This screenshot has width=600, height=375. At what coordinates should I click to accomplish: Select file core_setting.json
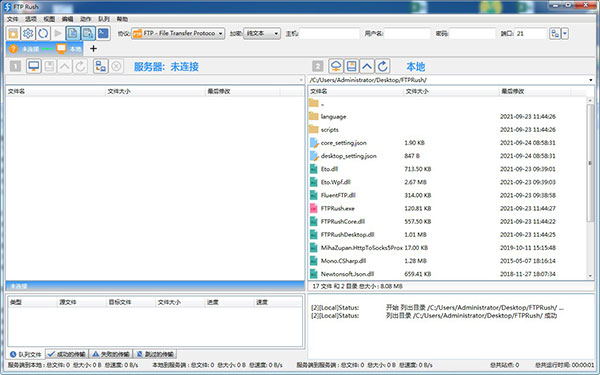(x=447, y=143)
